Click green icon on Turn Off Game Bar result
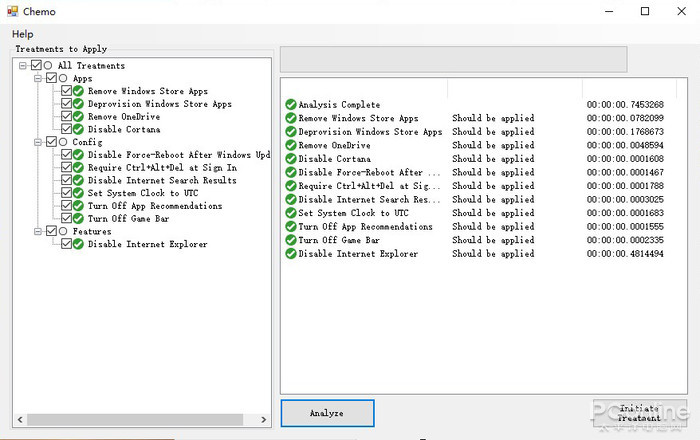Image resolution: width=700 pixels, height=440 pixels. point(291,240)
